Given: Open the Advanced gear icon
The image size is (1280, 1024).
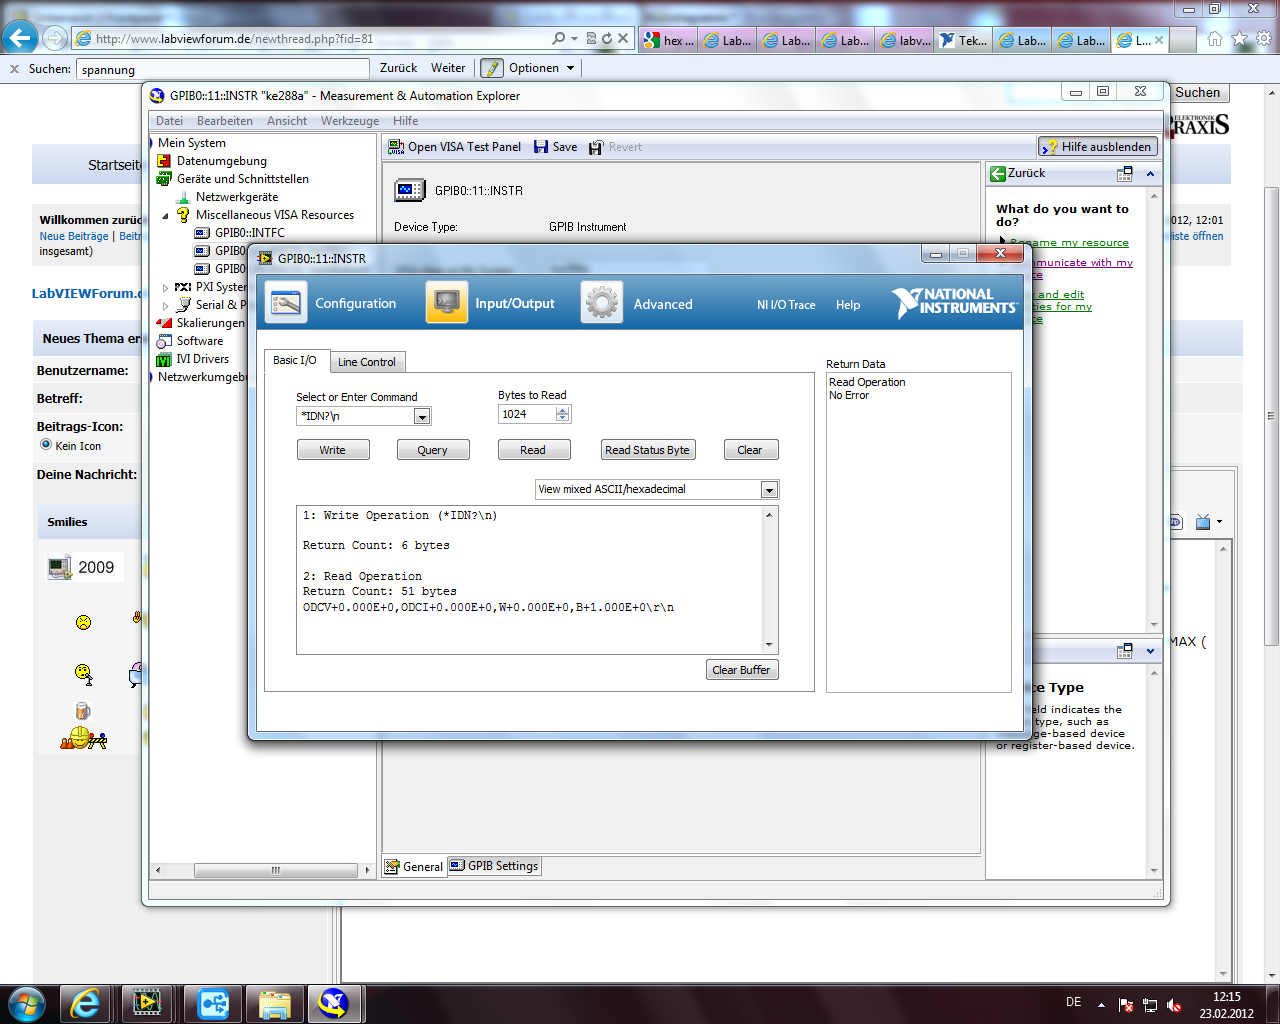Looking at the screenshot, I should (602, 303).
